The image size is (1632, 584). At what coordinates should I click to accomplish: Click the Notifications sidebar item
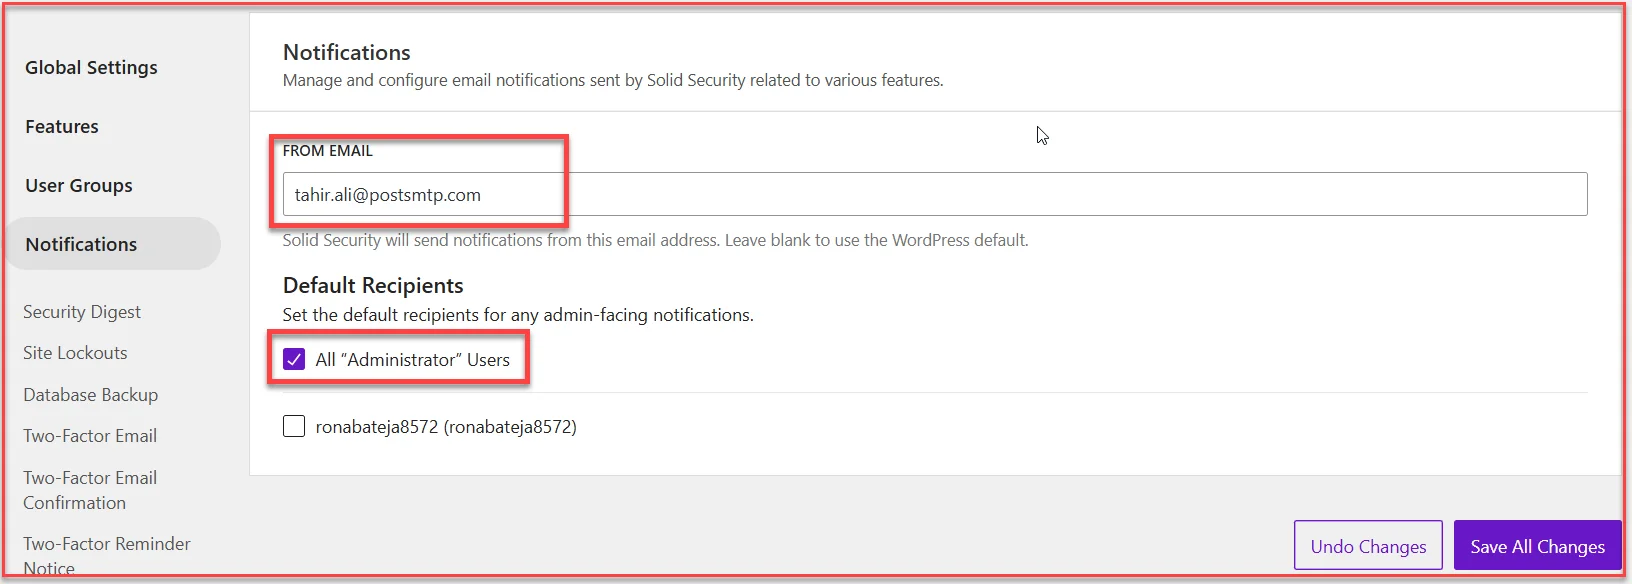(82, 245)
